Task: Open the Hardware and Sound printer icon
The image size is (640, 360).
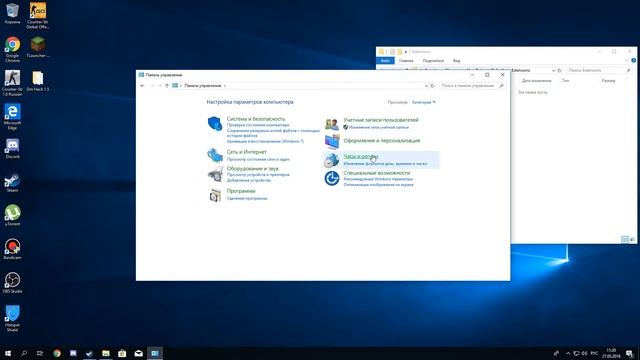Action: [x=215, y=174]
